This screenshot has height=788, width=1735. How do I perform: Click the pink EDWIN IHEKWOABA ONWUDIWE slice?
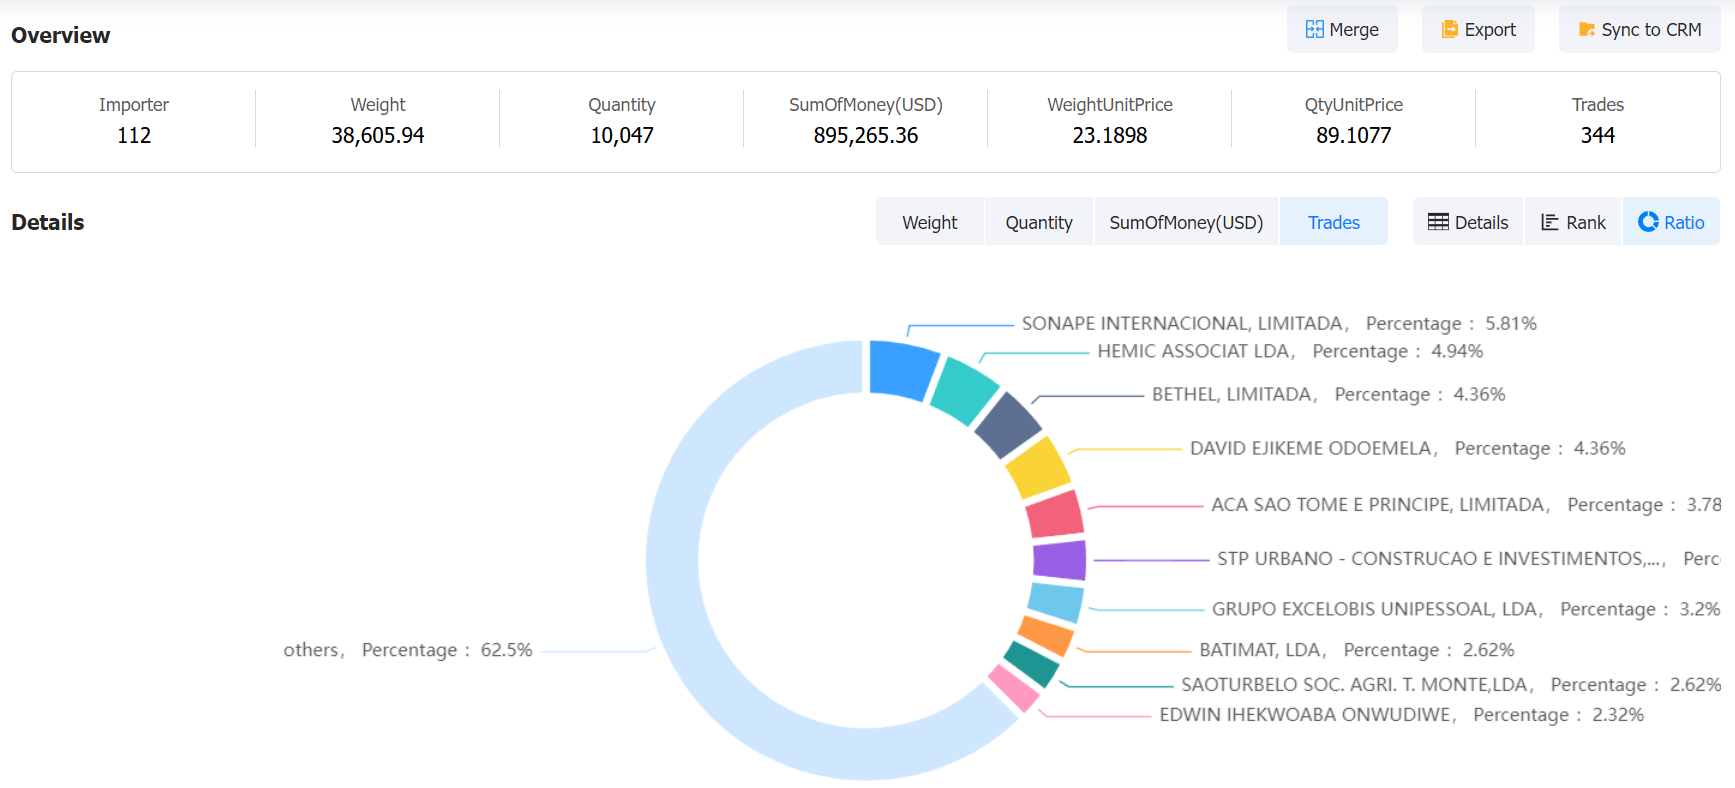click(1014, 688)
